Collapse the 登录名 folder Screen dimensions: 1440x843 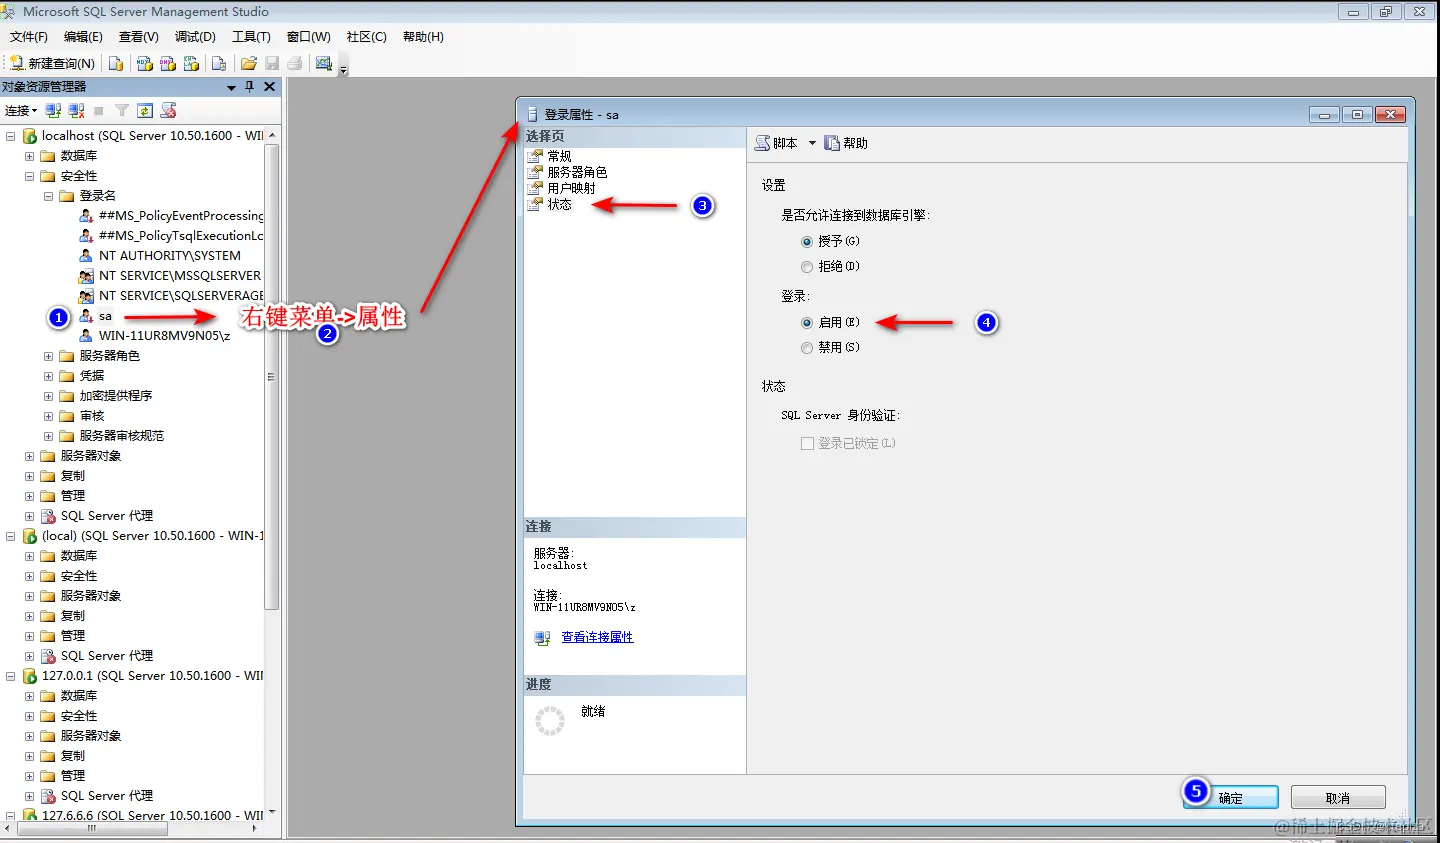(48, 196)
